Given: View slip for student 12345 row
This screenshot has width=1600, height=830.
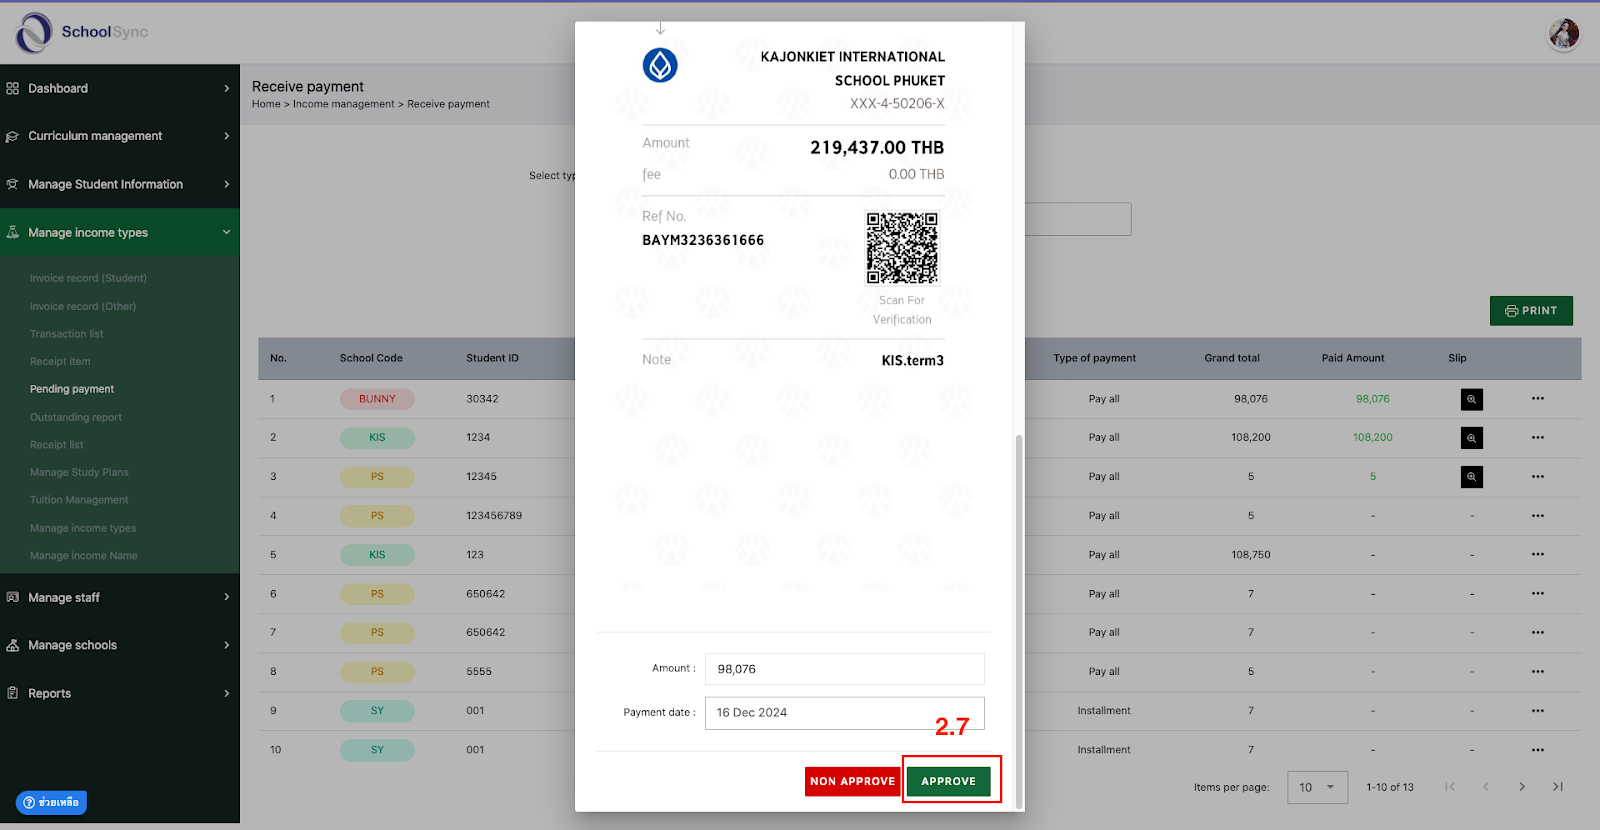Looking at the screenshot, I should (x=1471, y=477).
